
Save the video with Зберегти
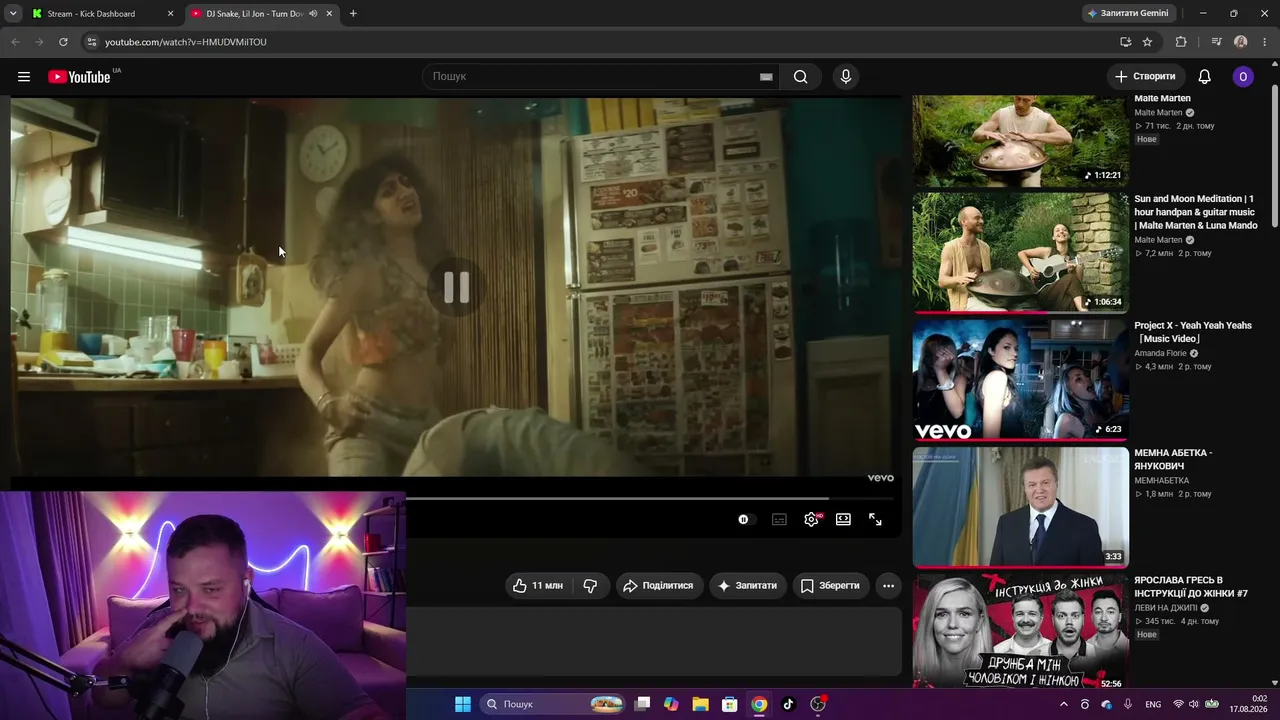click(830, 586)
